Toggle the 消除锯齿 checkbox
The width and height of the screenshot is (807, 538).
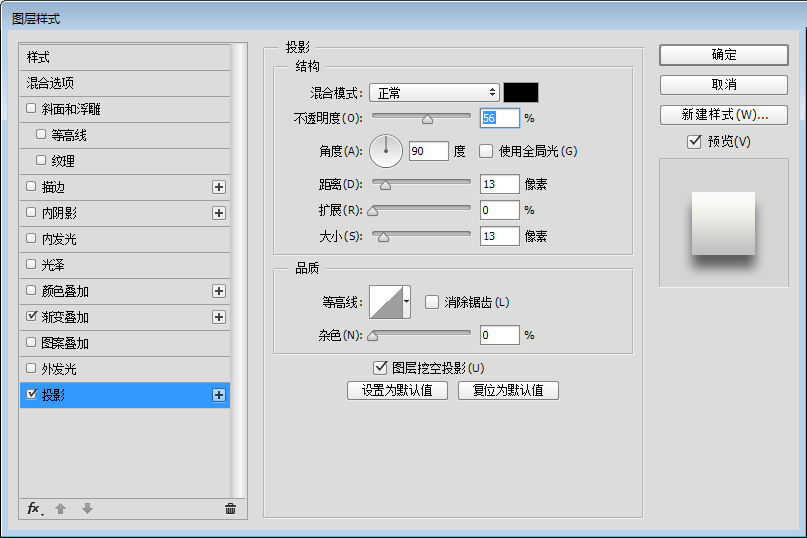pos(432,302)
